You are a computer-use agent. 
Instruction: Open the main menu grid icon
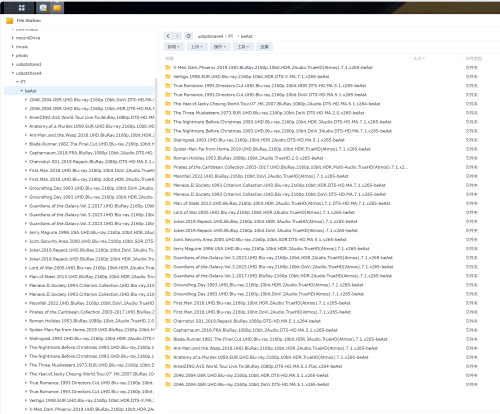[22, 7]
